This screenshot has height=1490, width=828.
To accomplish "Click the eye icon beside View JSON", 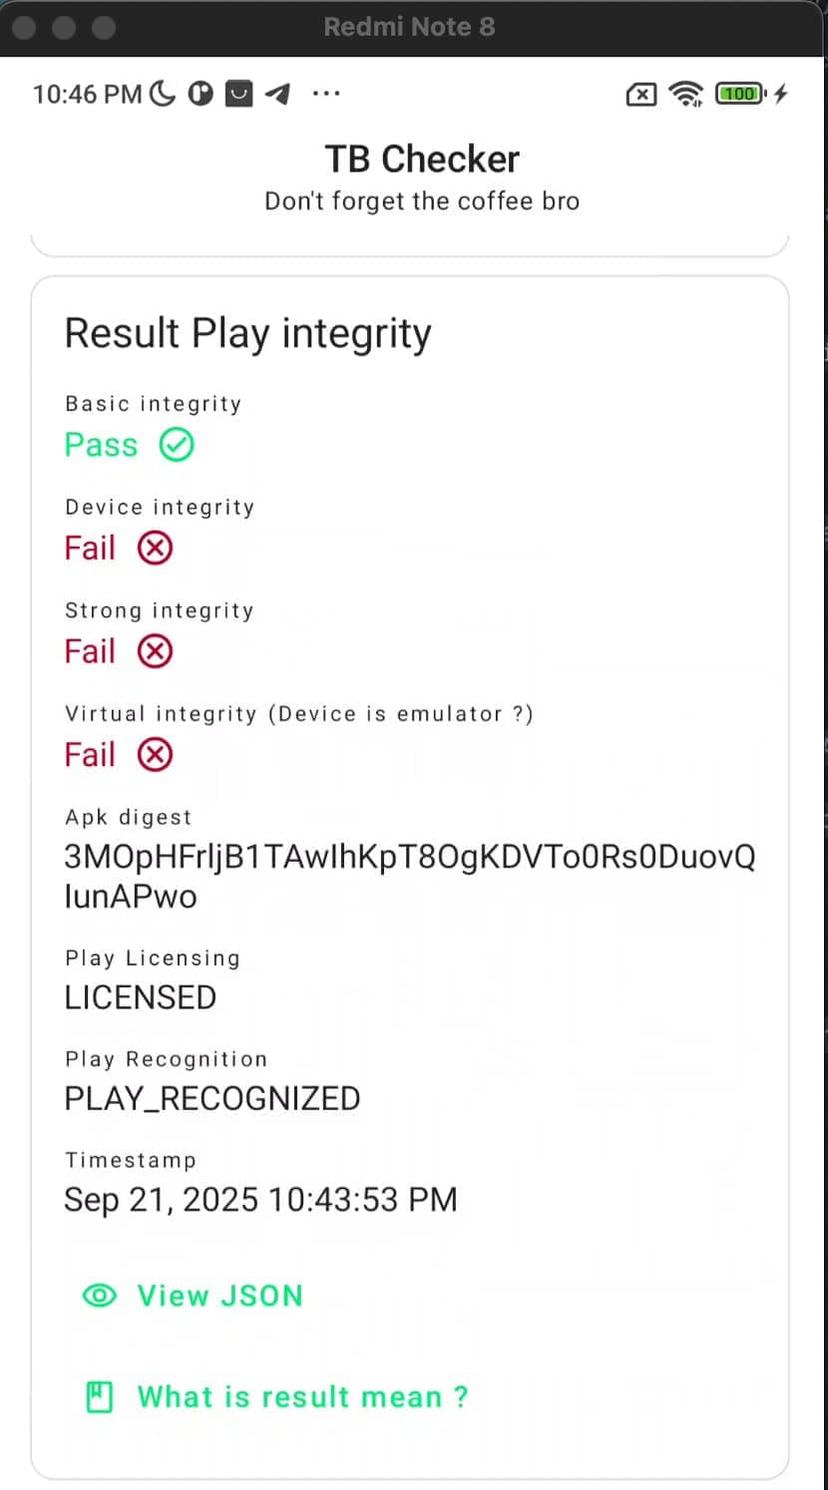I will 100,1295.
